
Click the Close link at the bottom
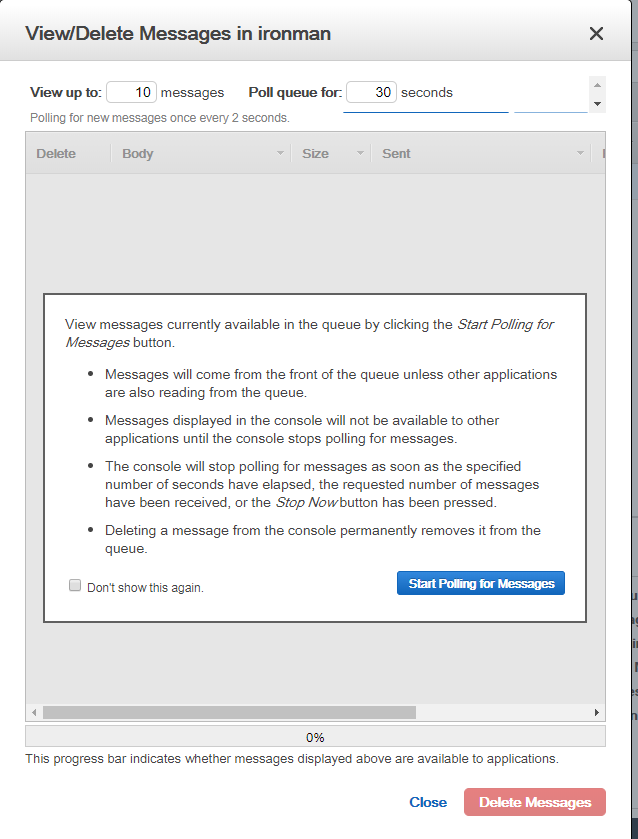tap(428, 802)
